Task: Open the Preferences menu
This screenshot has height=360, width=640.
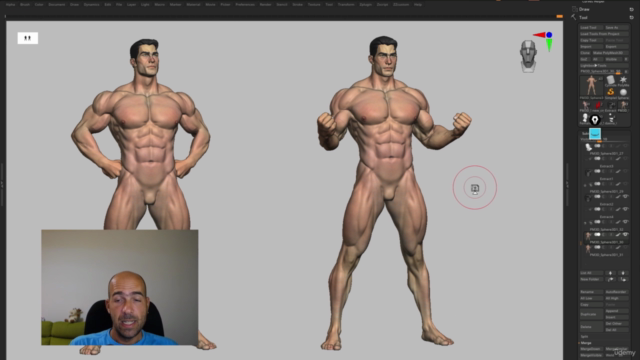Action: click(245, 4)
